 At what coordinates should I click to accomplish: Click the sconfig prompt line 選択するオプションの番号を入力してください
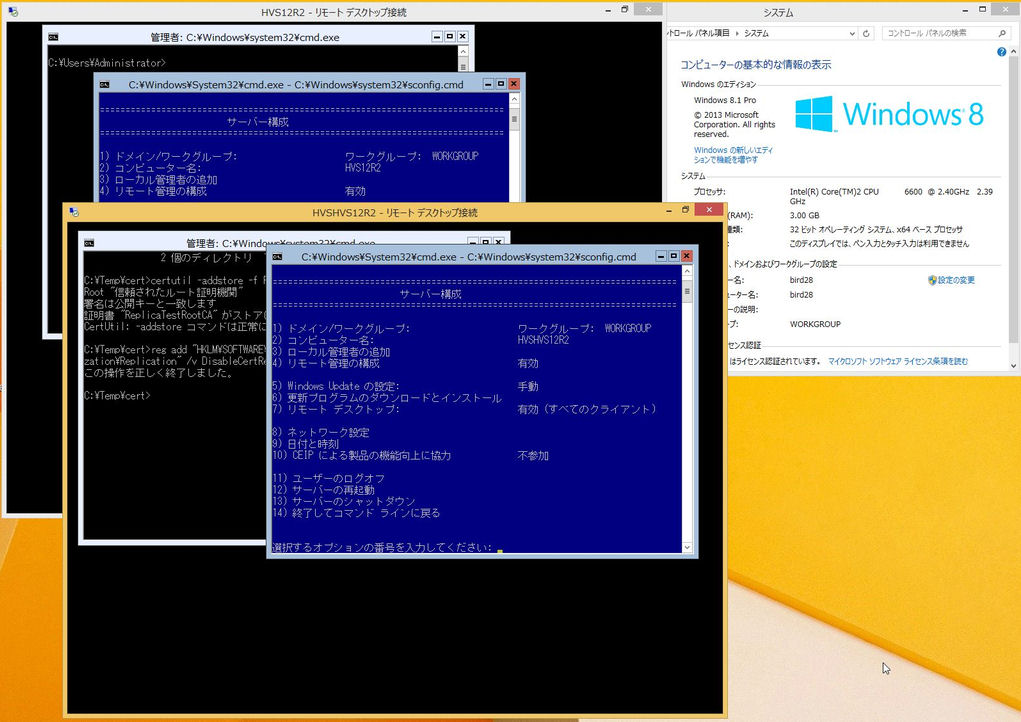tap(382, 547)
